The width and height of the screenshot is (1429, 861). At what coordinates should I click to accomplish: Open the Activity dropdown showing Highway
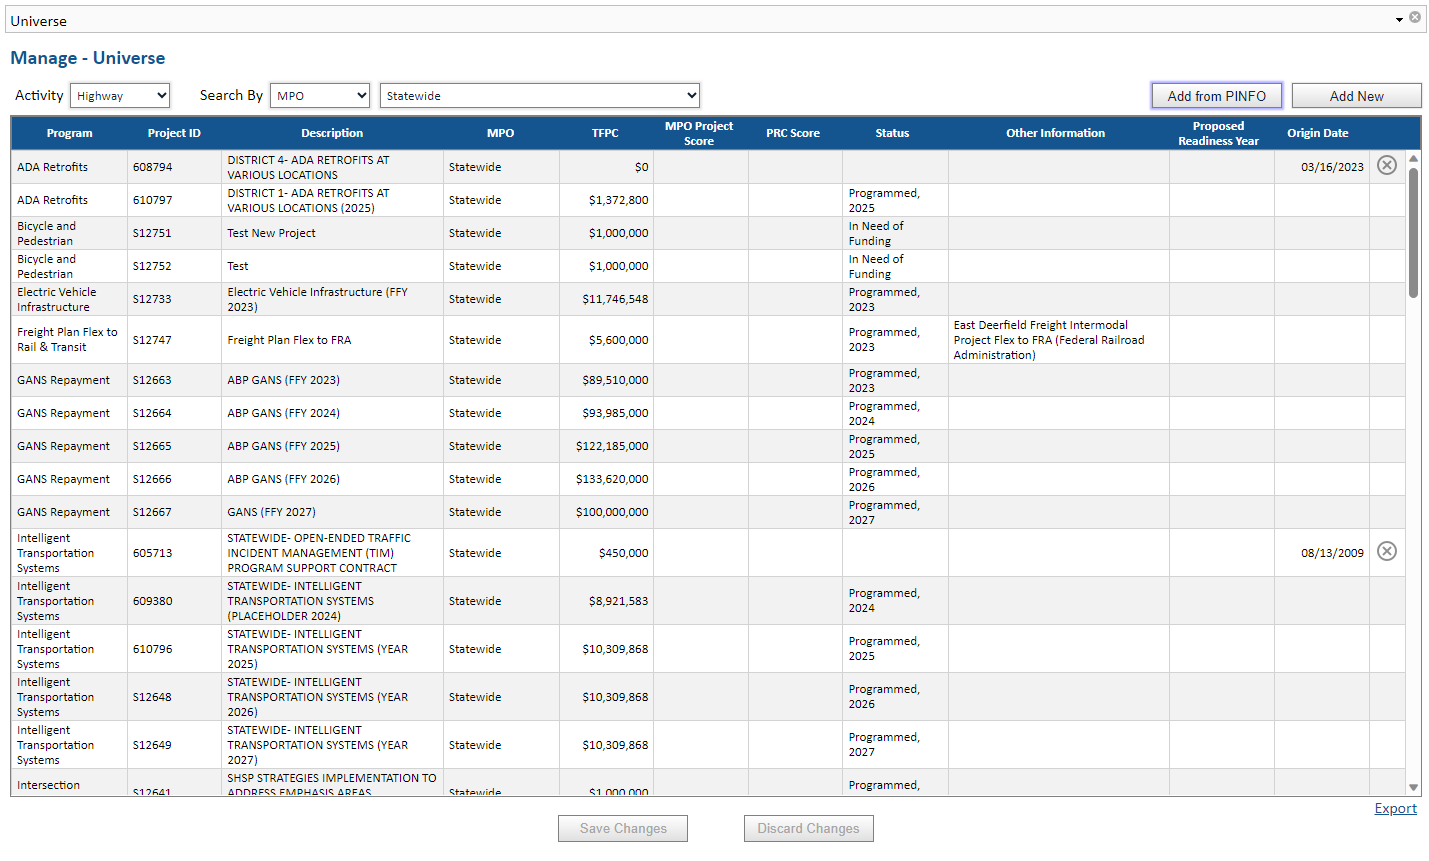pos(119,95)
